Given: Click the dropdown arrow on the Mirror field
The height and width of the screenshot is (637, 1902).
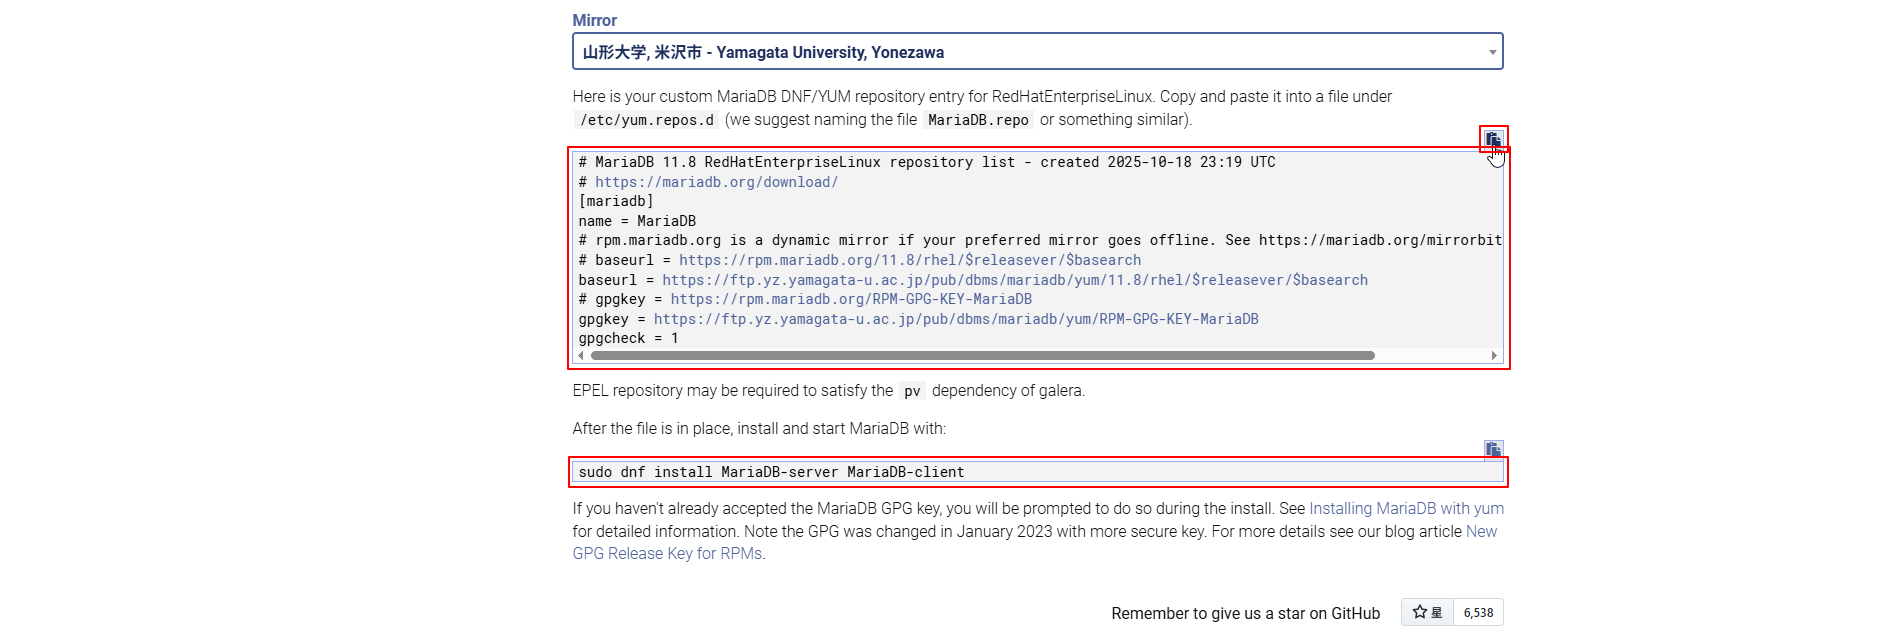Looking at the screenshot, I should click(x=1492, y=52).
